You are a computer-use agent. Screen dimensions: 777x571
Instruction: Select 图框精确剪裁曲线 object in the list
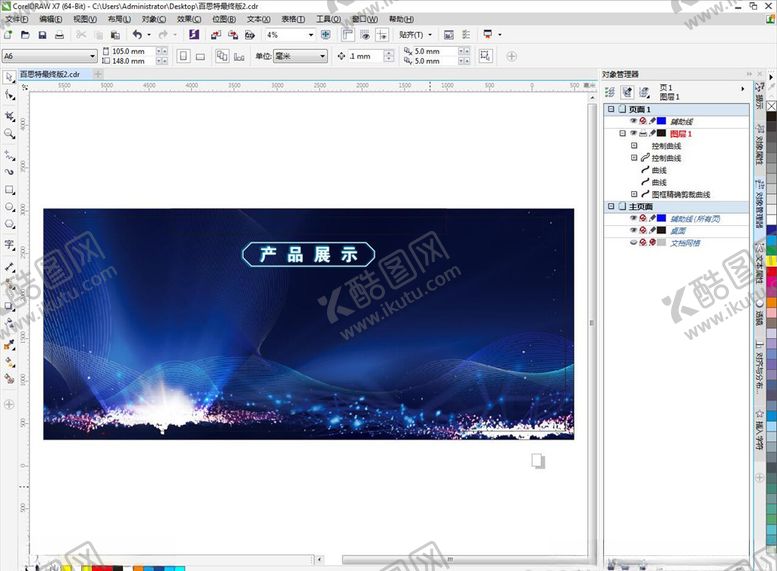680,195
